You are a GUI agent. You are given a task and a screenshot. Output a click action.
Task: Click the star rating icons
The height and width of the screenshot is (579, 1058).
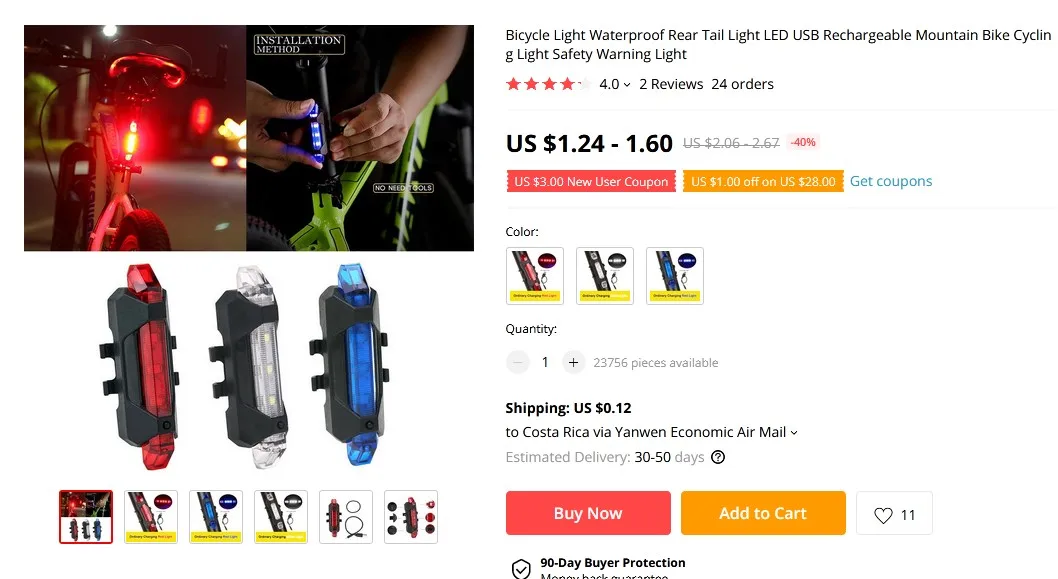(548, 84)
